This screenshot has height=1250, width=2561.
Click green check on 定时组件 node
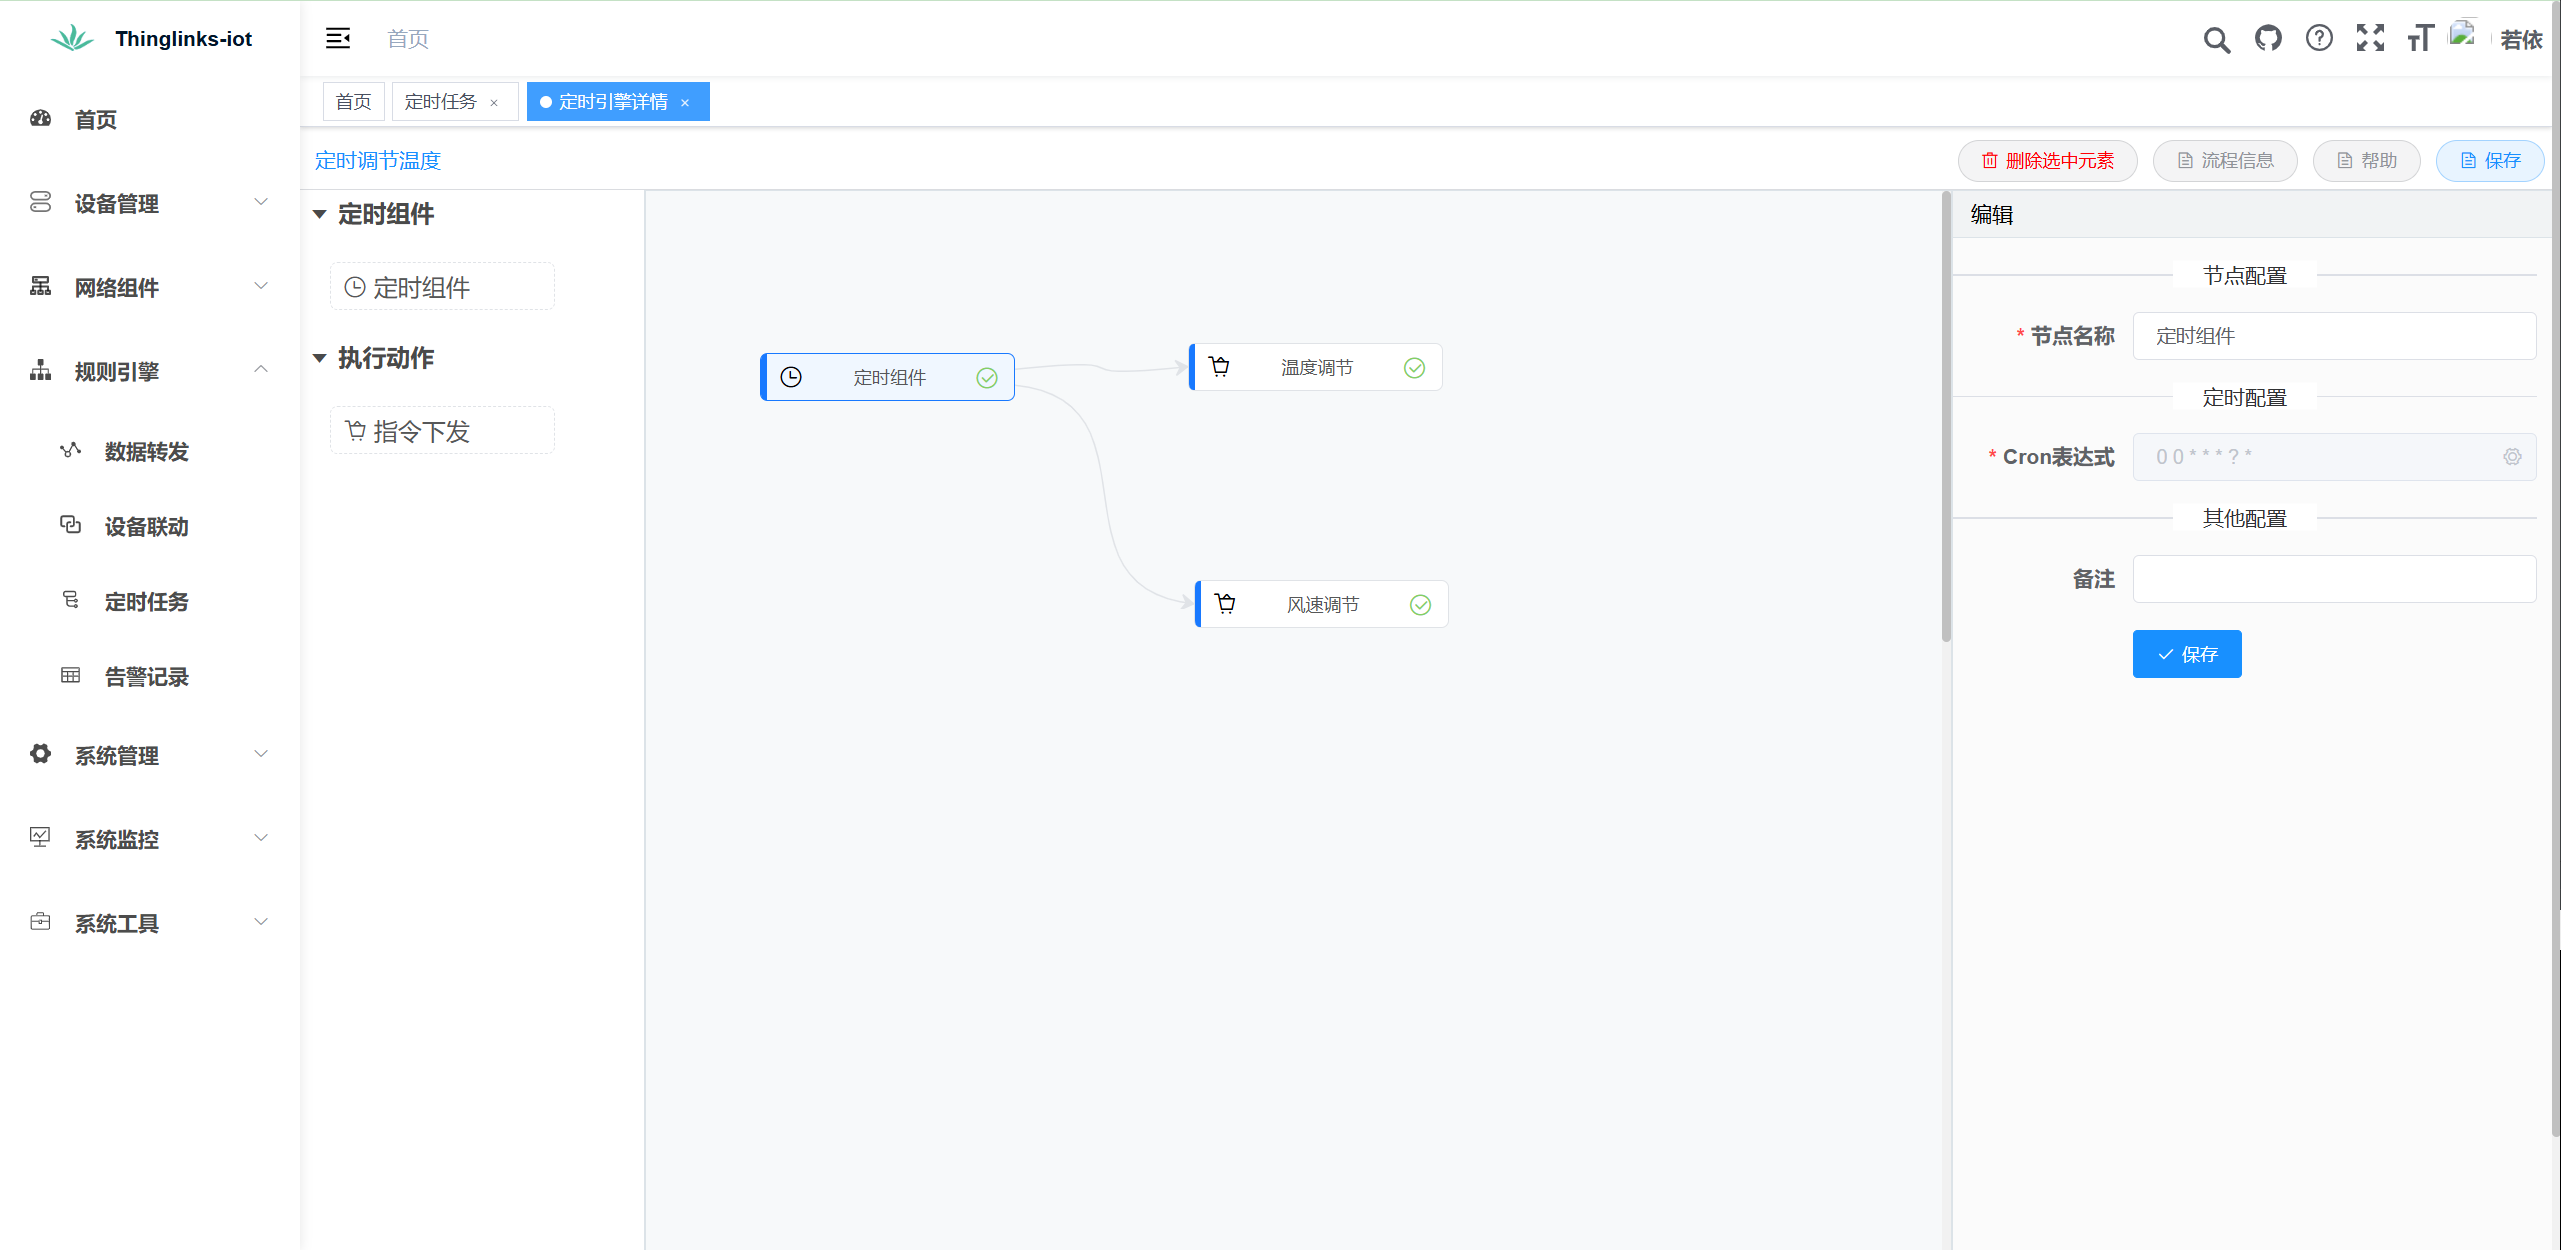point(987,378)
